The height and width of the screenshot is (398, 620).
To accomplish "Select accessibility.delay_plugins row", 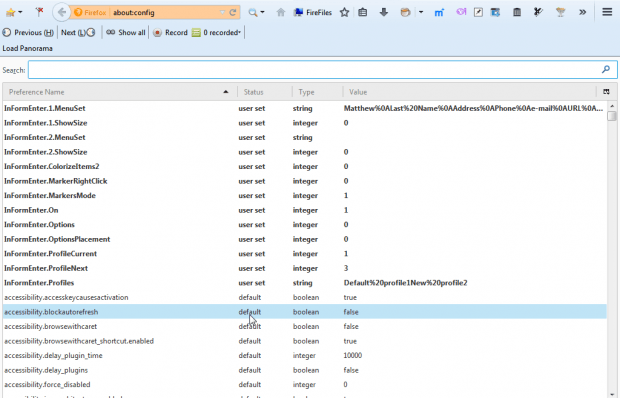I will coord(304,370).
